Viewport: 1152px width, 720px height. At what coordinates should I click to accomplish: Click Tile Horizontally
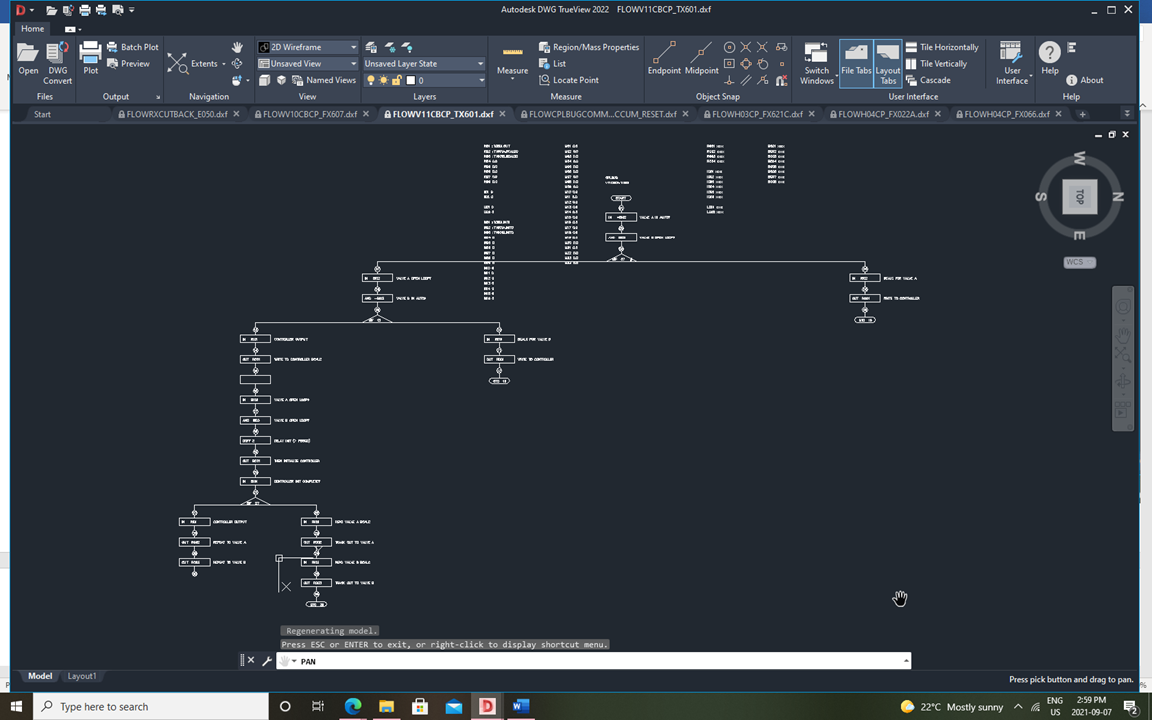tap(942, 47)
